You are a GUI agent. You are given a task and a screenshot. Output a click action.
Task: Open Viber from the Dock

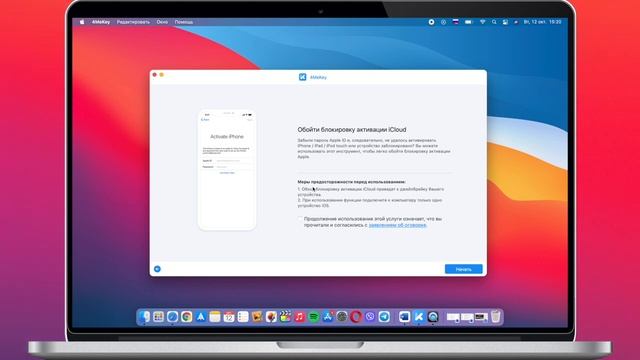coord(370,316)
